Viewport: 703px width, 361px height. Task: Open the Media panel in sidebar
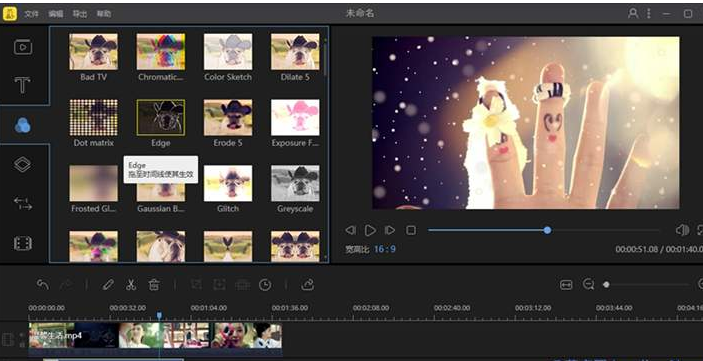(23, 47)
